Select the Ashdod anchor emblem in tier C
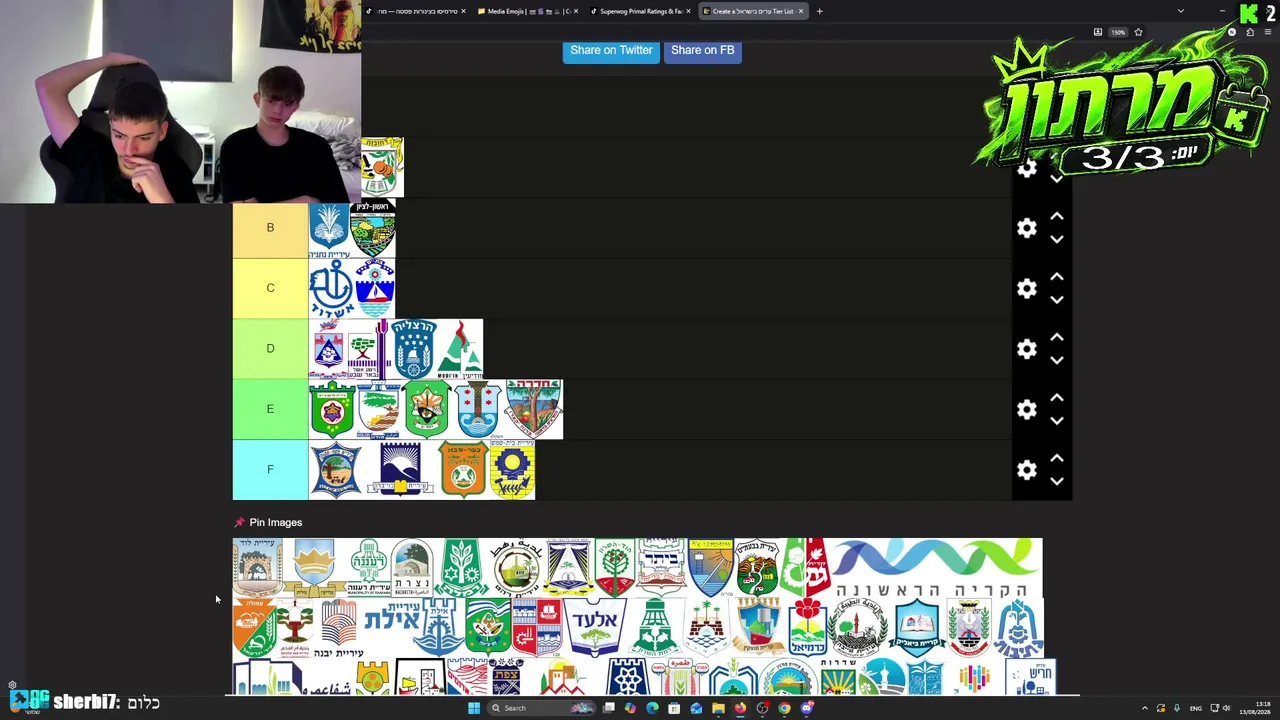This screenshot has height=720, width=1280. pos(331,288)
